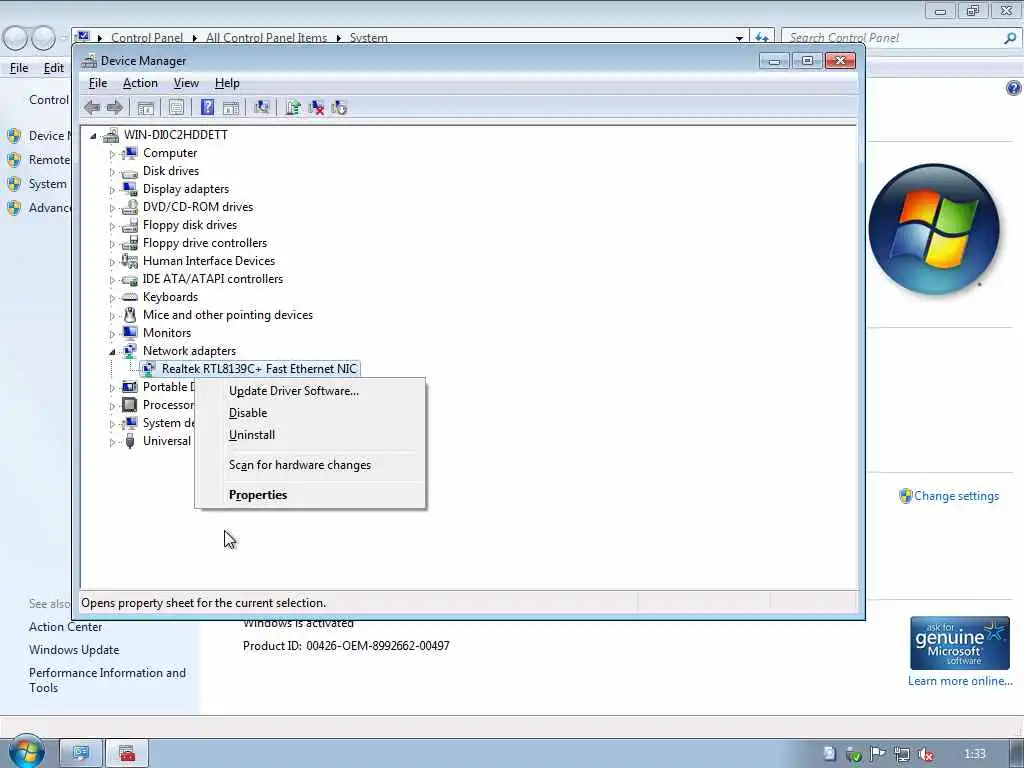Expand the Computer node
The image size is (1024, 768).
click(x=112, y=154)
